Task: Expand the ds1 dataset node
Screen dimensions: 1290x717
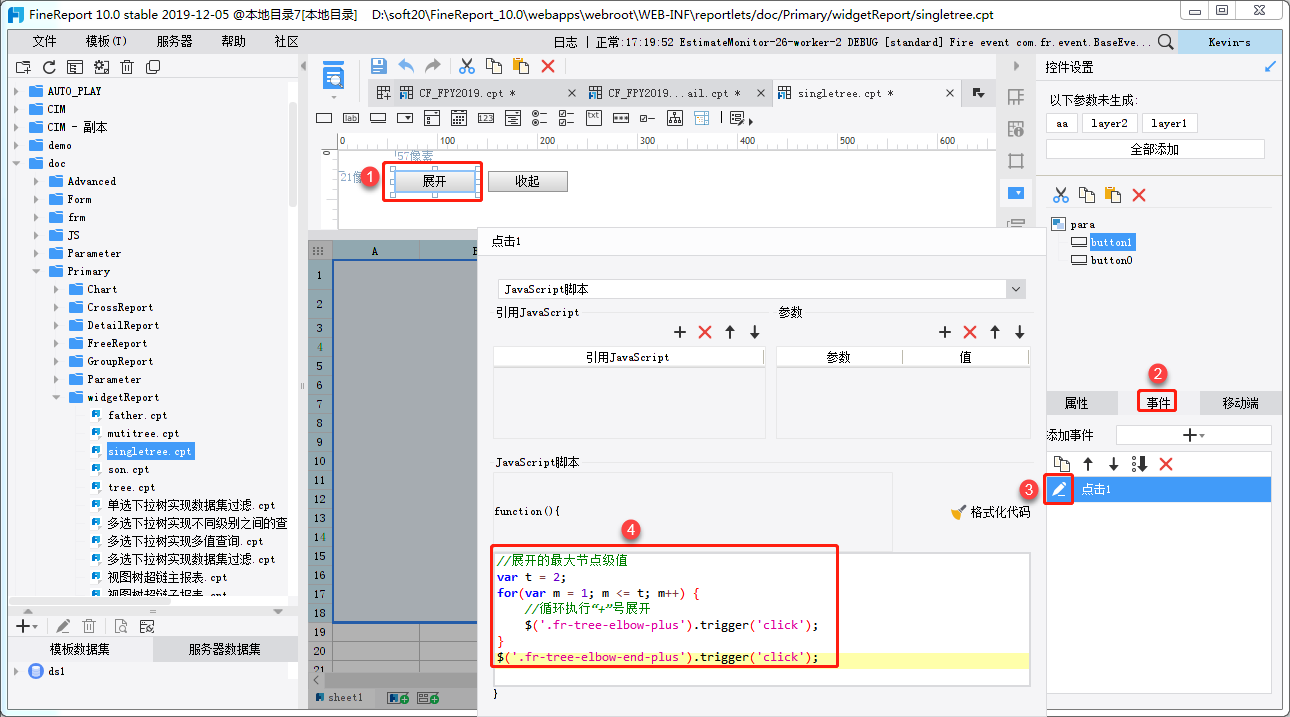Action: coord(17,672)
